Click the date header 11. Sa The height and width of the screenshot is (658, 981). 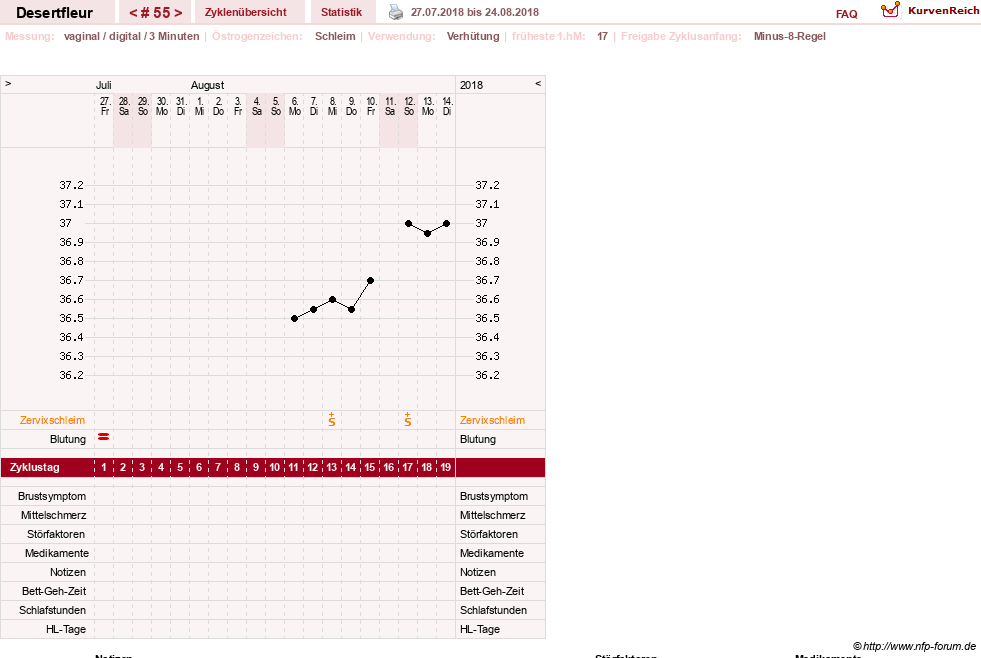pyautogui.click(x=390, y=106)
